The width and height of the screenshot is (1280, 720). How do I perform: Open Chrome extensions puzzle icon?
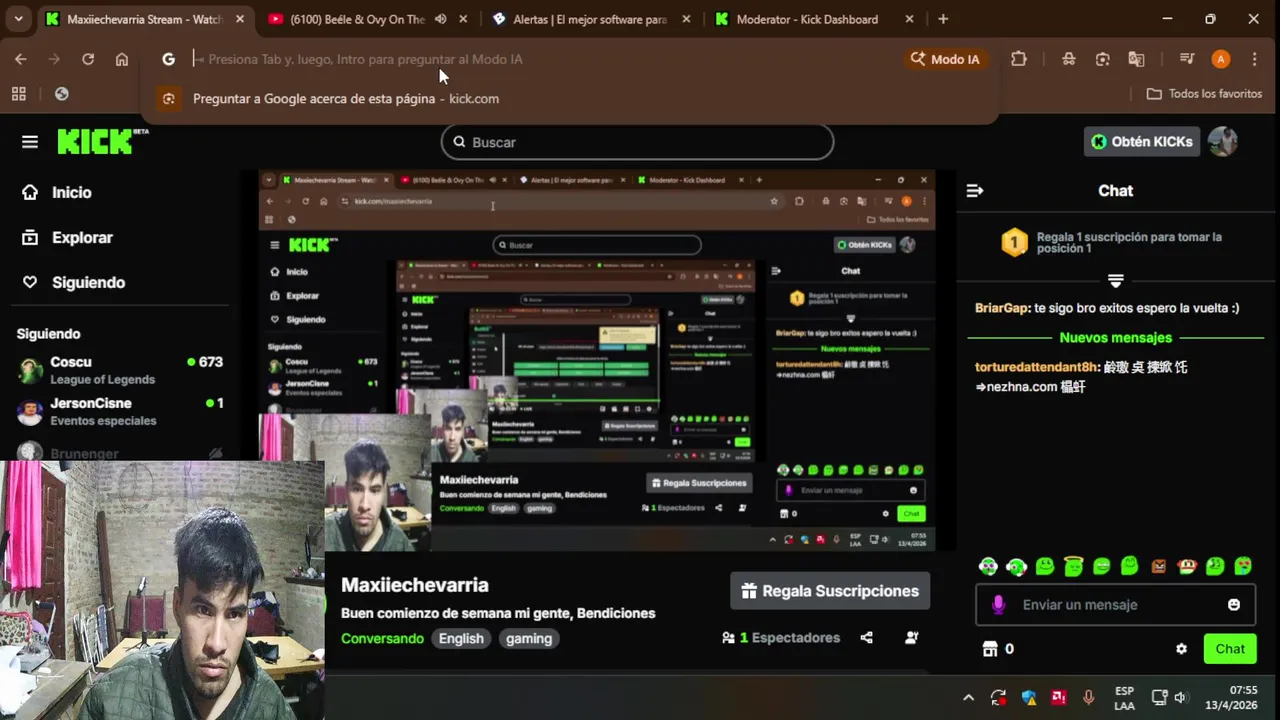pos(1019,59)
